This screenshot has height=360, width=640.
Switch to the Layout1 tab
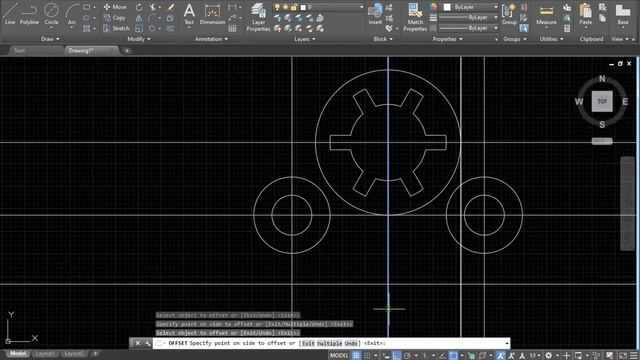pyautogui.click(x=44, y=354)
